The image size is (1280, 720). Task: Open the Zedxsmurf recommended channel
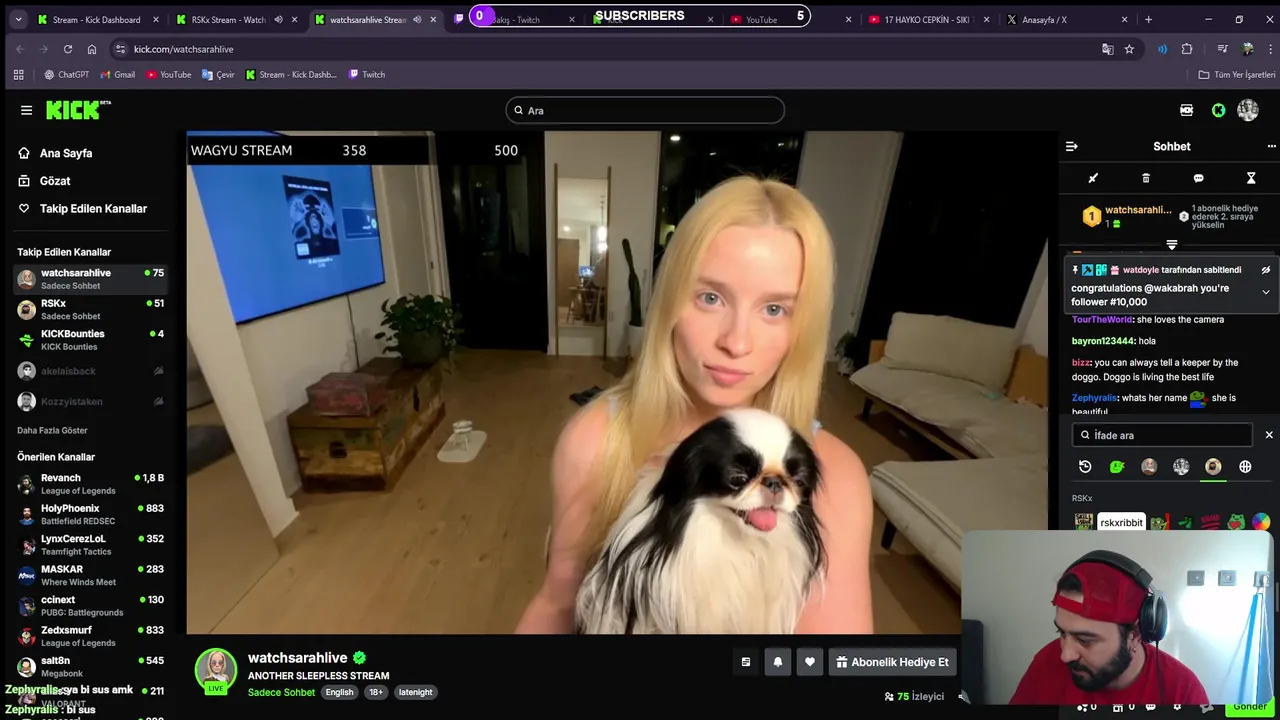point(90,636)
